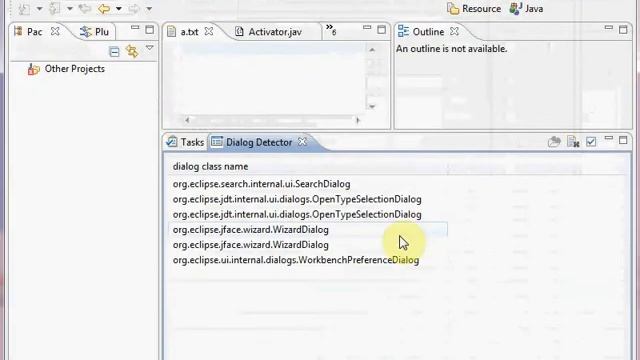Switch to the Resource perspective
Screen dimensions: 640x360
tap(474, 9)
